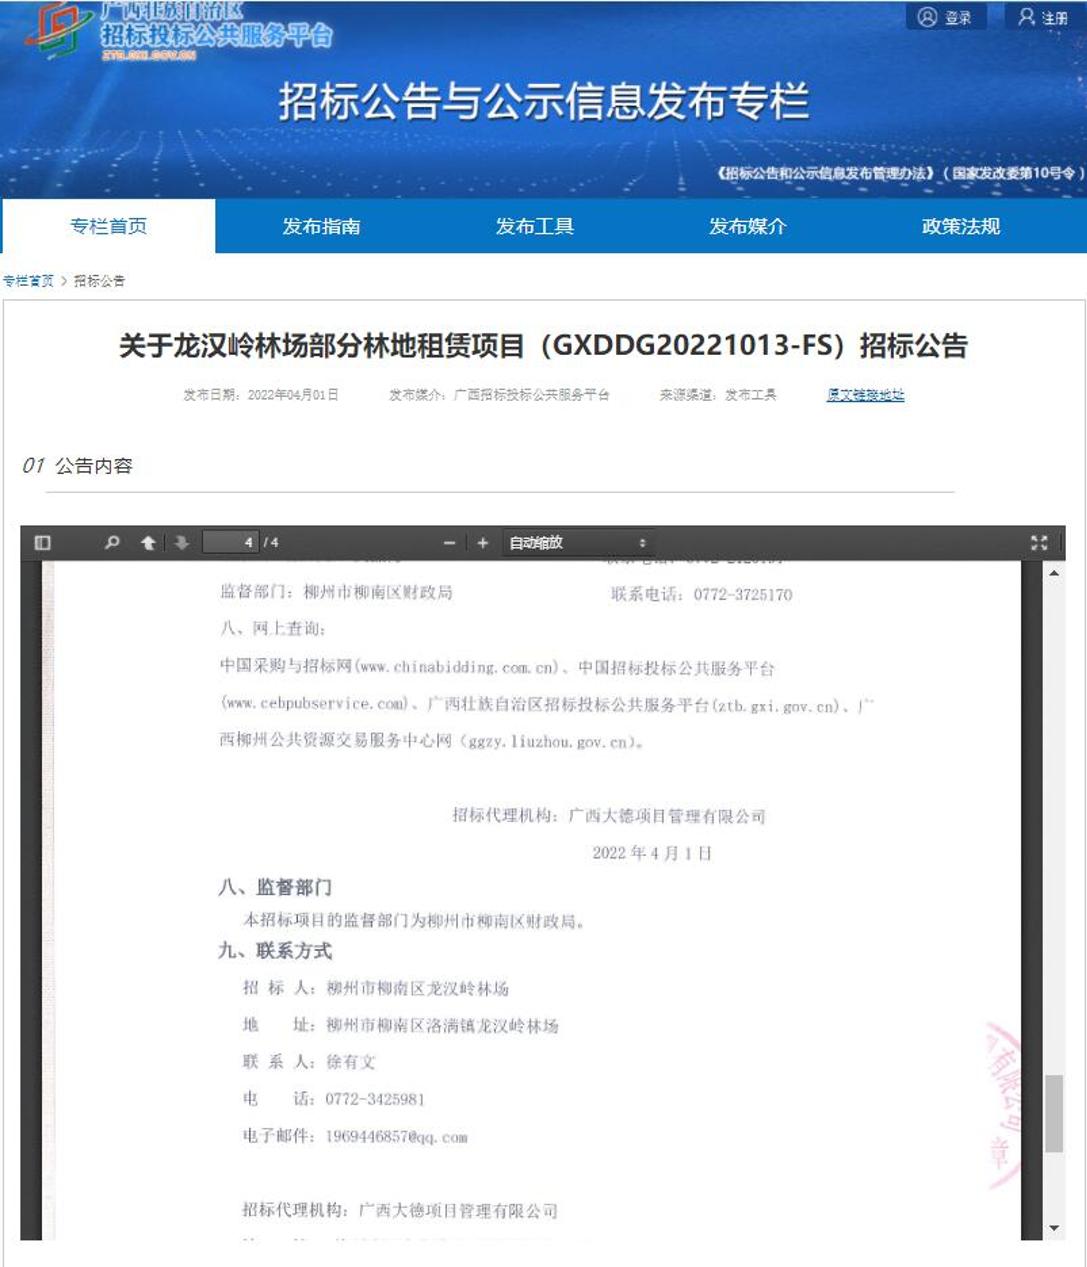The width and height of the screenshot is (1087, 1267).
Task: Click the 电话：0772-3425981 line
Action: 334,1099
